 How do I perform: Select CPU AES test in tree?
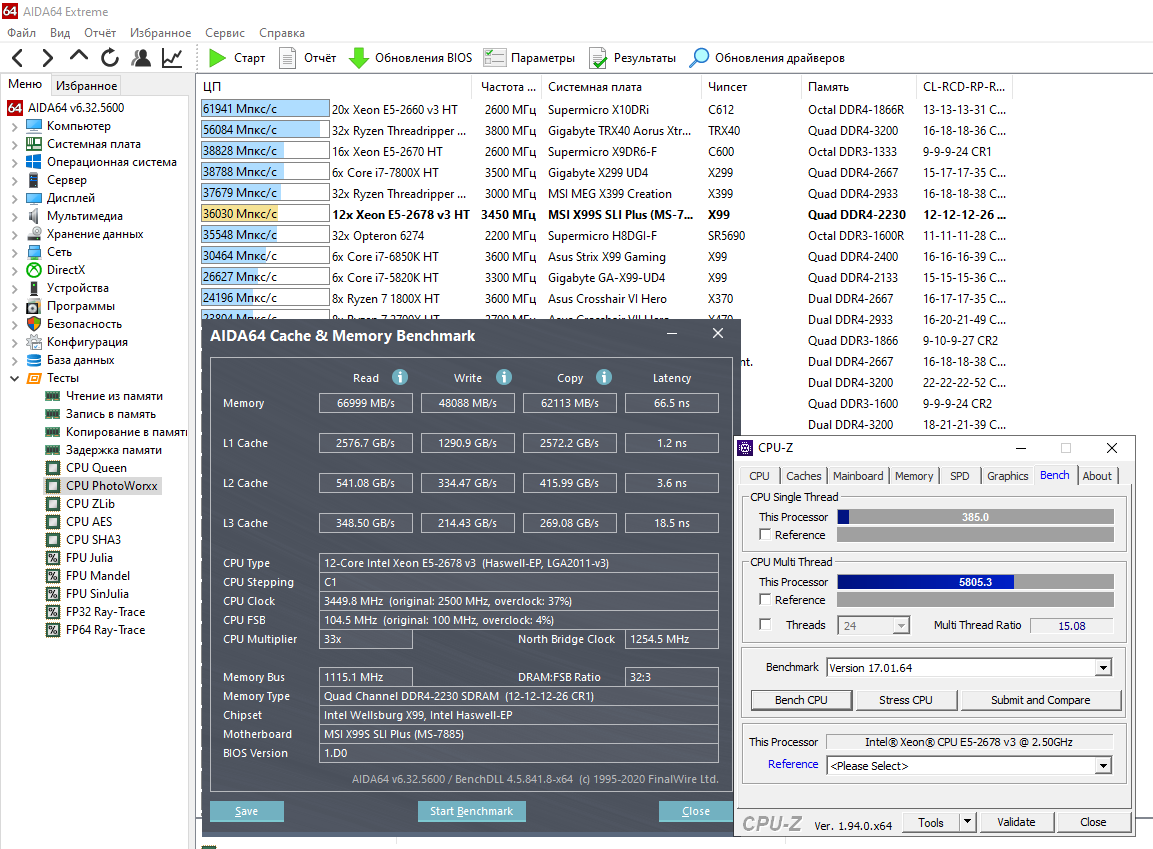(89, 521)
